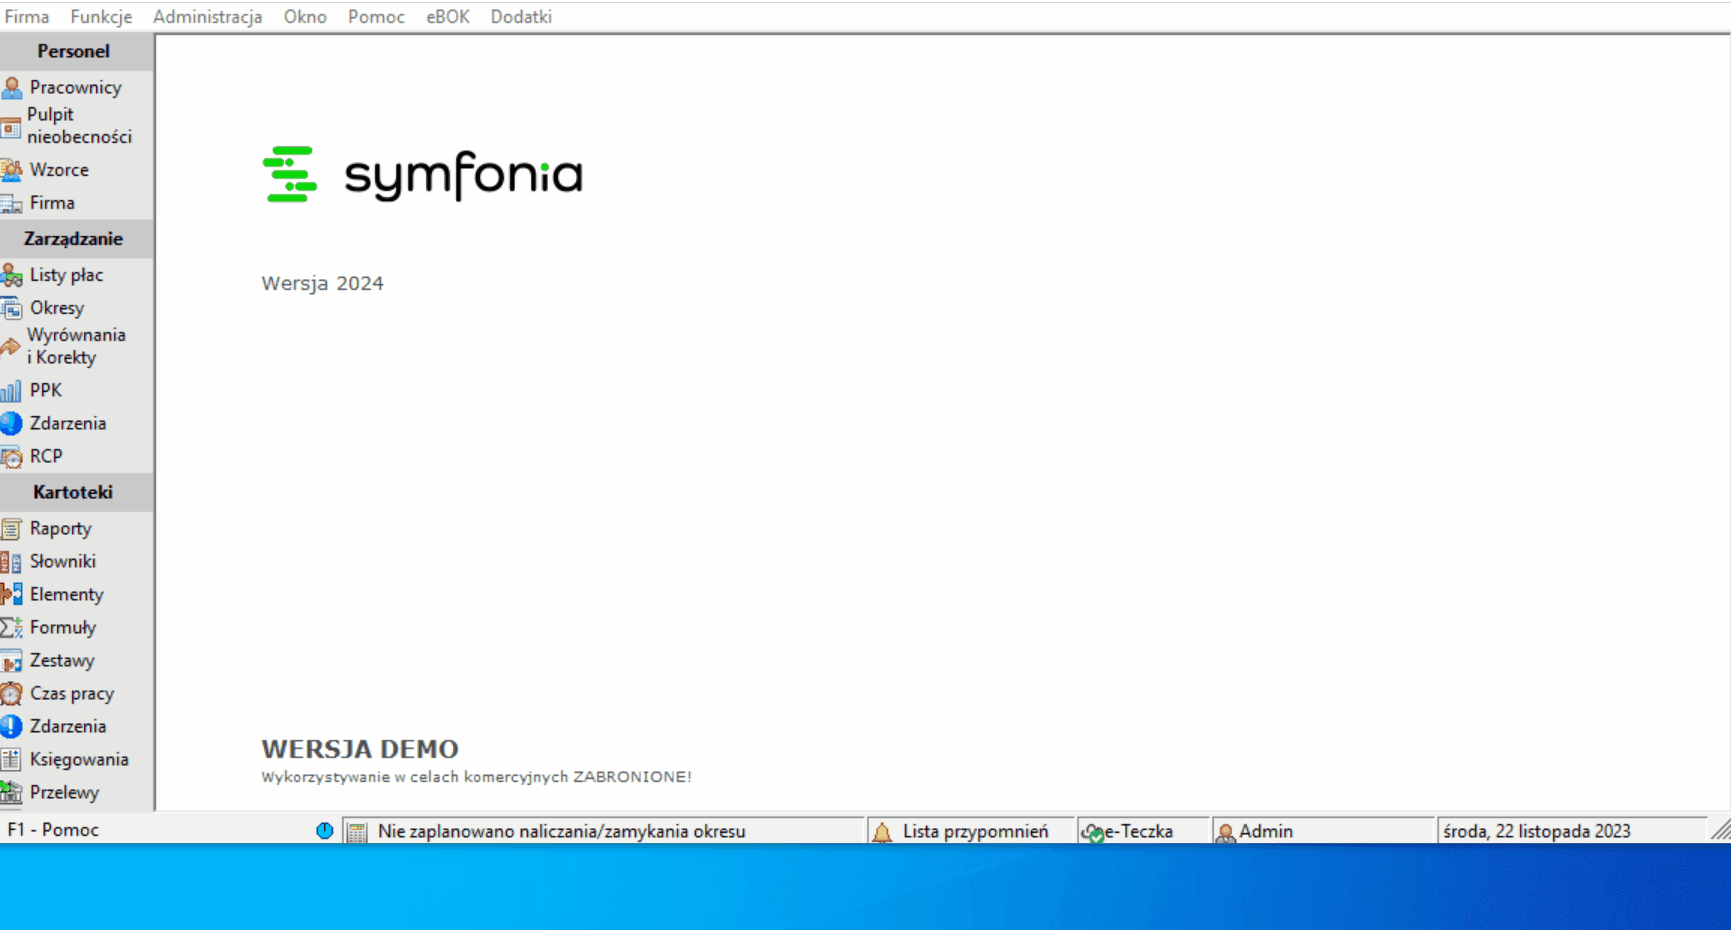
Task: Click the date 'środa, 22 listopada 2023'
Action: [x=1537, y=831]
